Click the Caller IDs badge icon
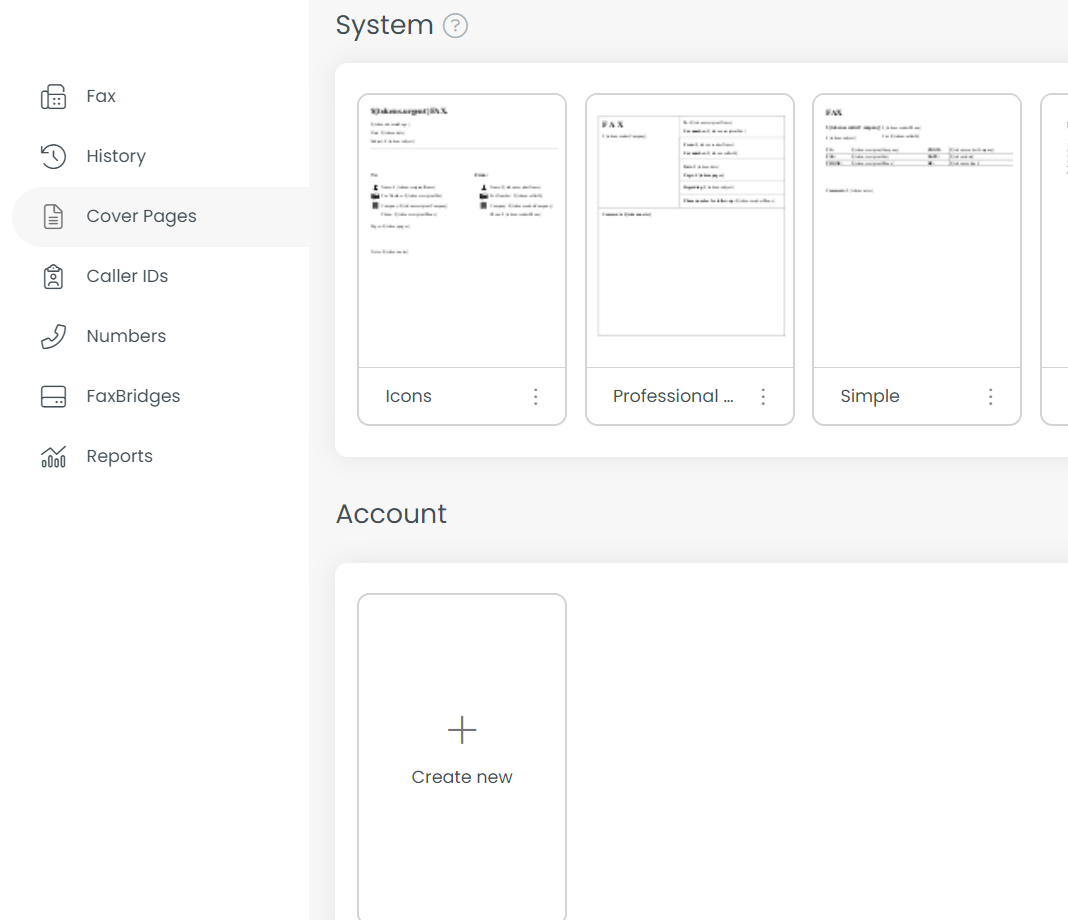The width and height of the screenshot is (1068, 920). (x=53, y=276)
